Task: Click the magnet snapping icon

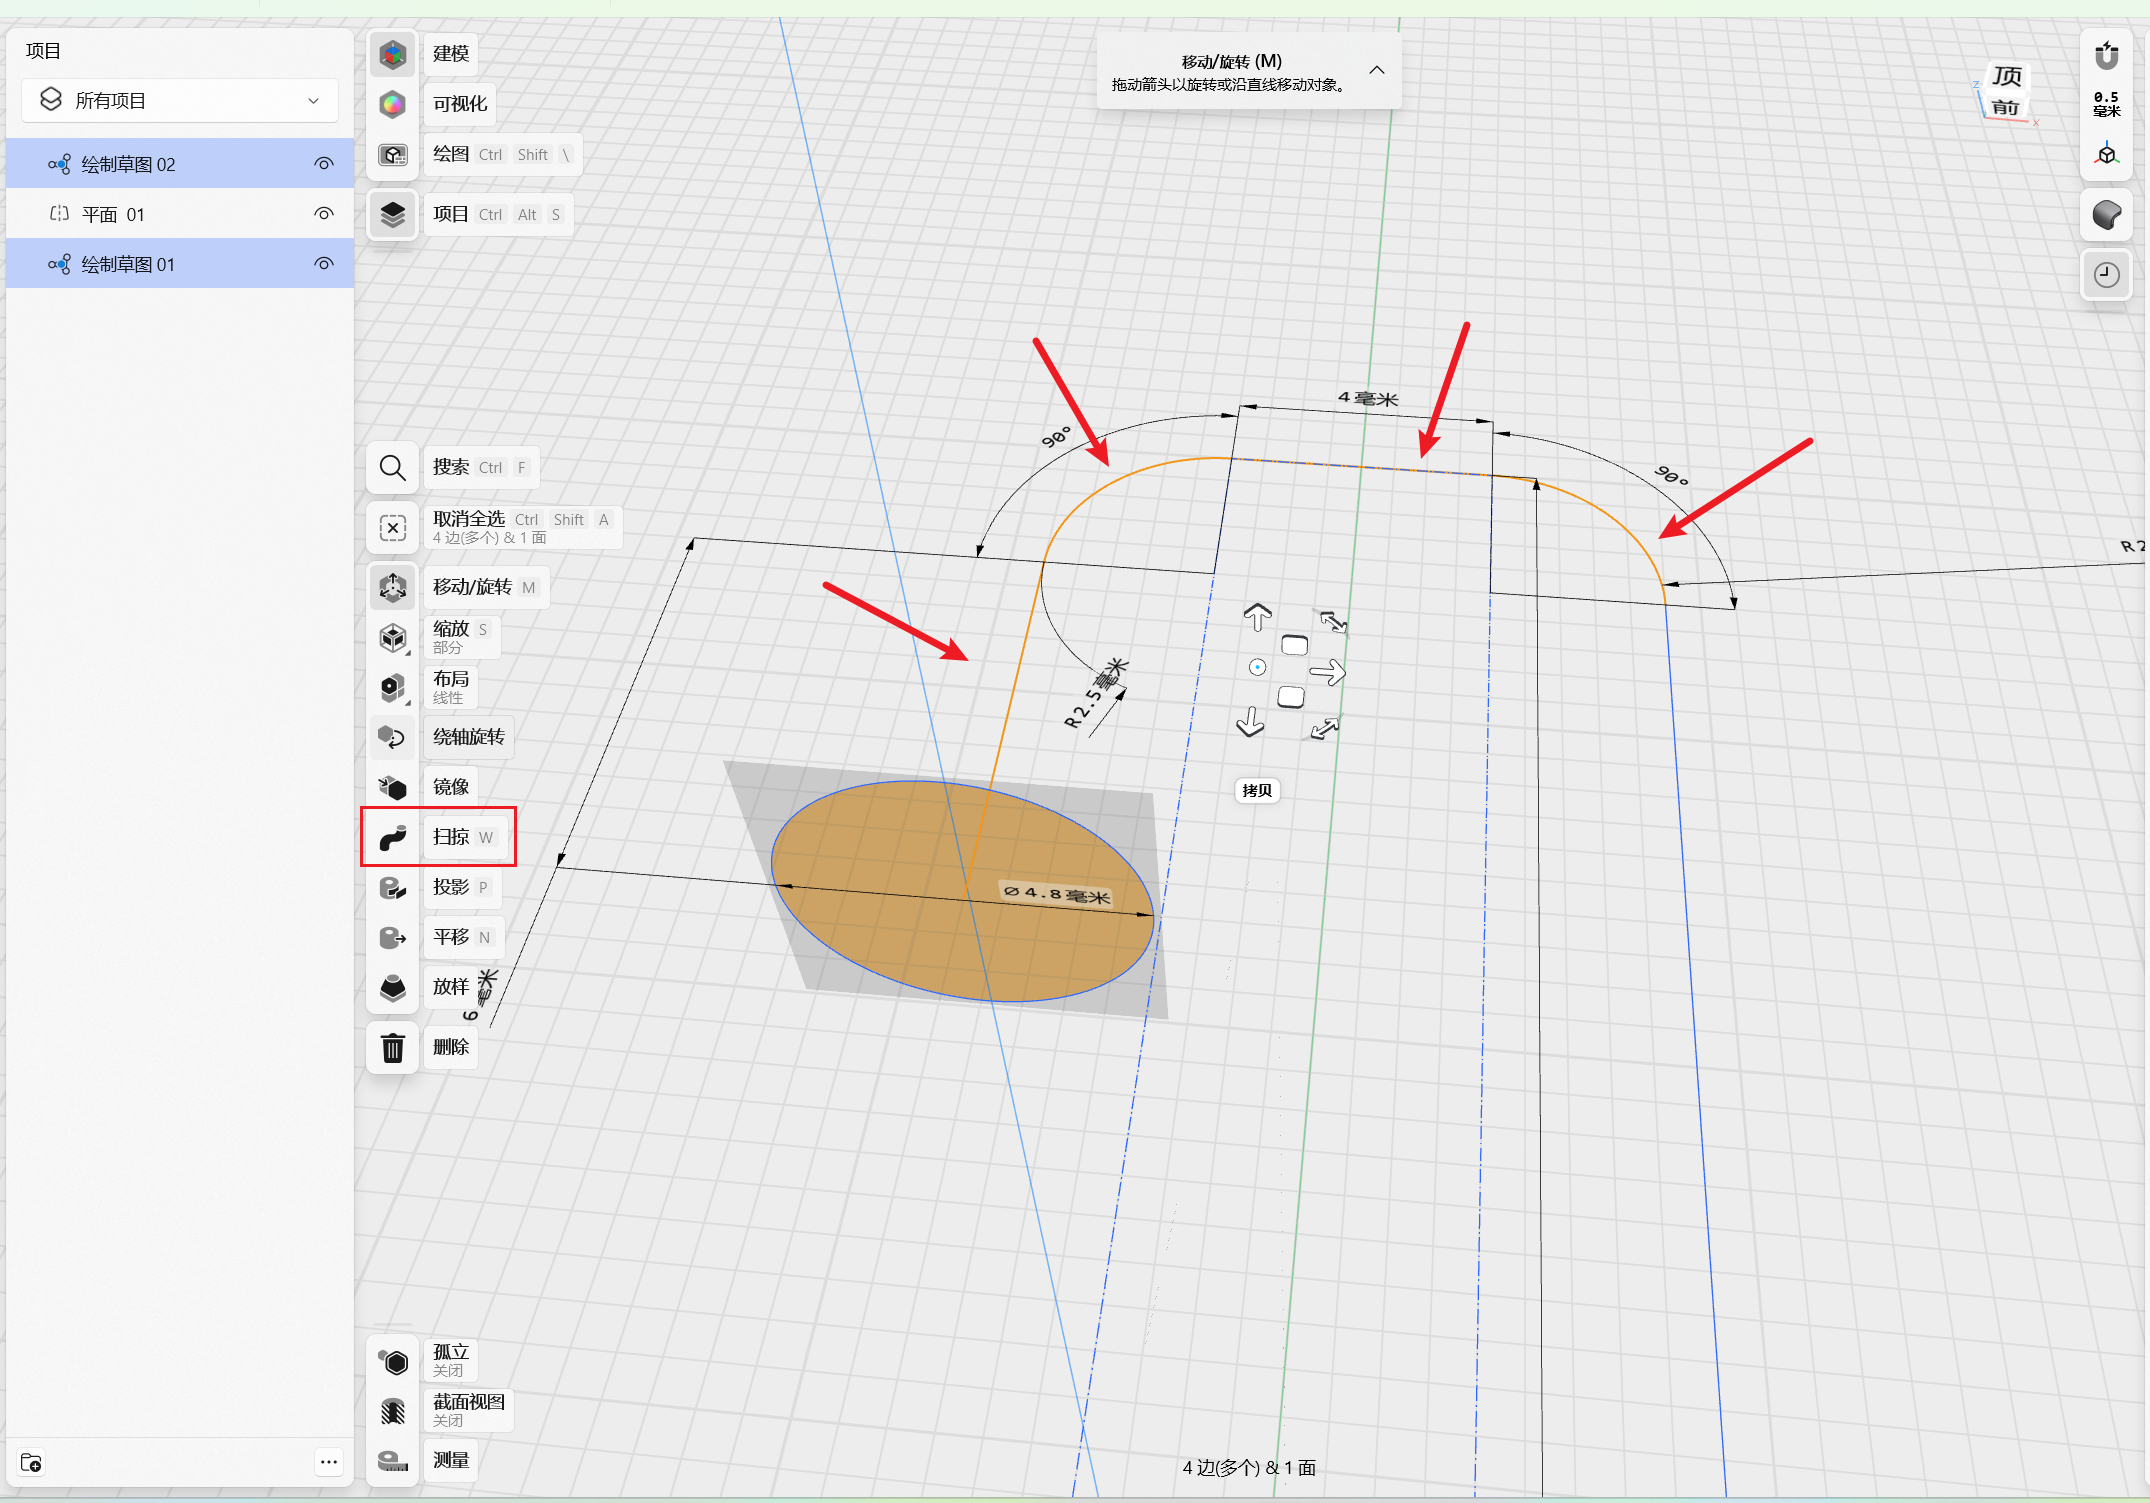Action: [x=2106, y=56]
